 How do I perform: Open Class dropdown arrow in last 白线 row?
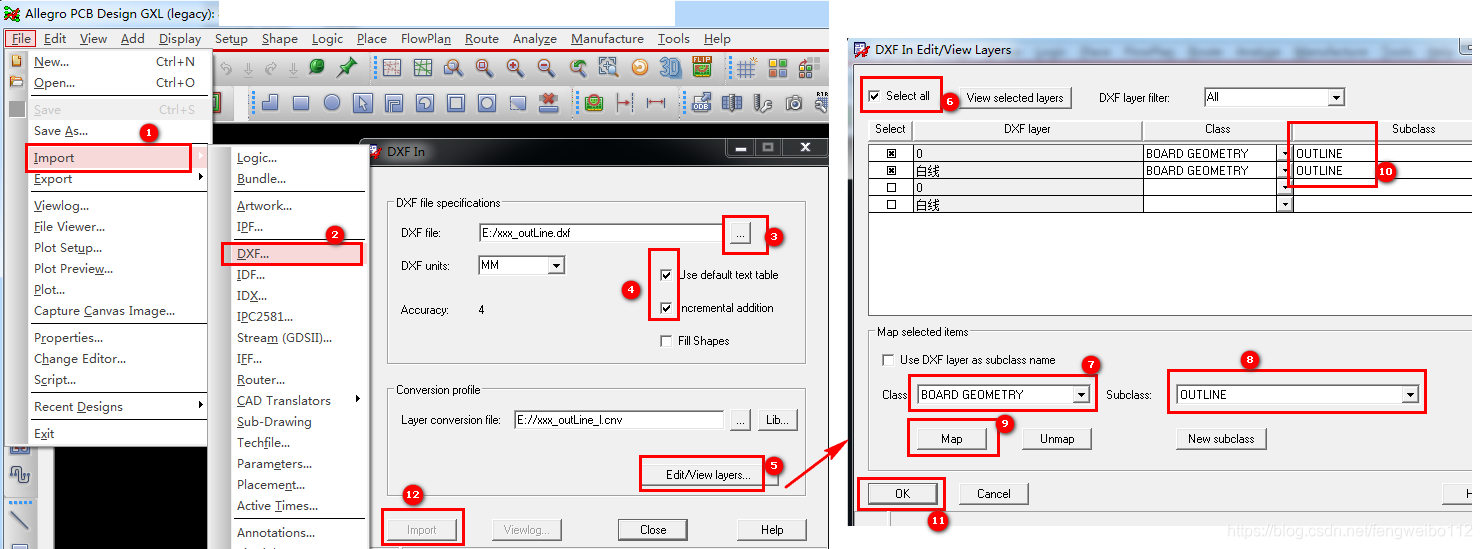click(x=1285, y=205)
